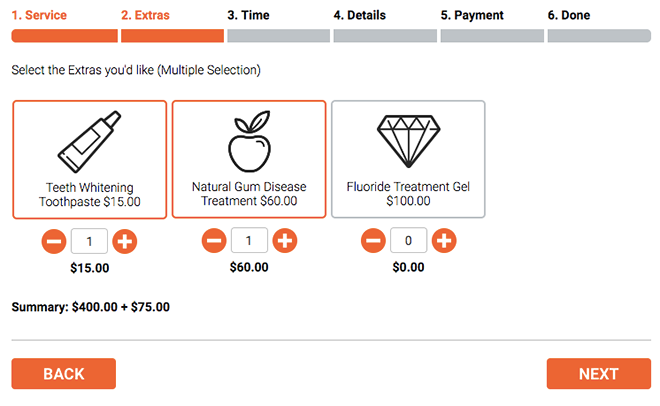This screenshot has height=406, width=660.
Task: Click the diamond icon for Fluoride Gel
Action: point(408,141)
